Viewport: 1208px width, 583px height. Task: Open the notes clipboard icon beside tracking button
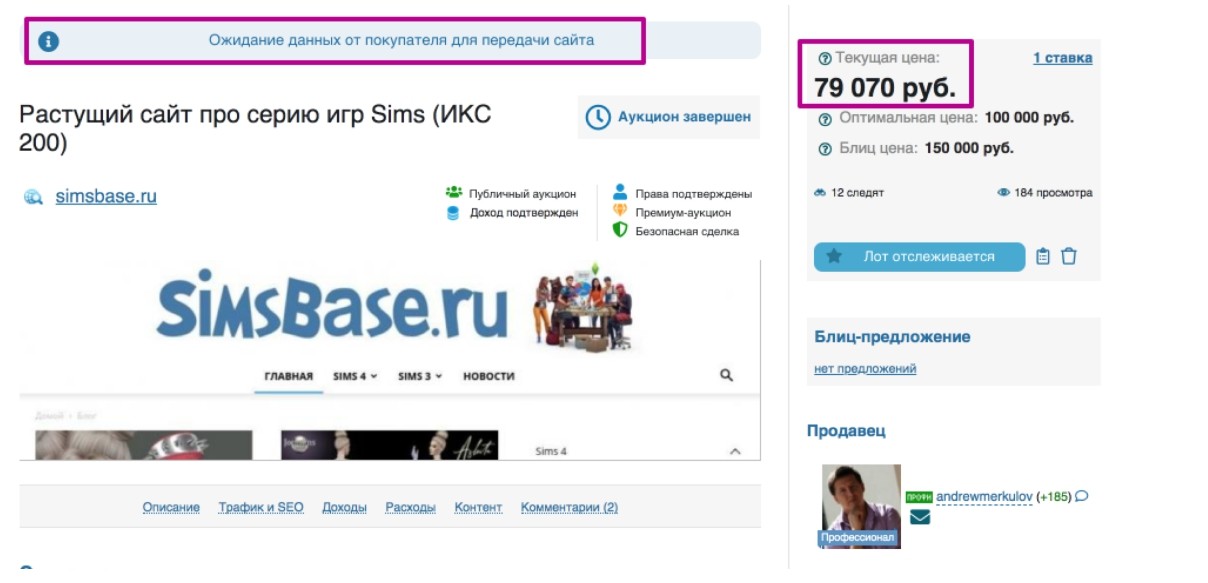[x=1043, y=257]
